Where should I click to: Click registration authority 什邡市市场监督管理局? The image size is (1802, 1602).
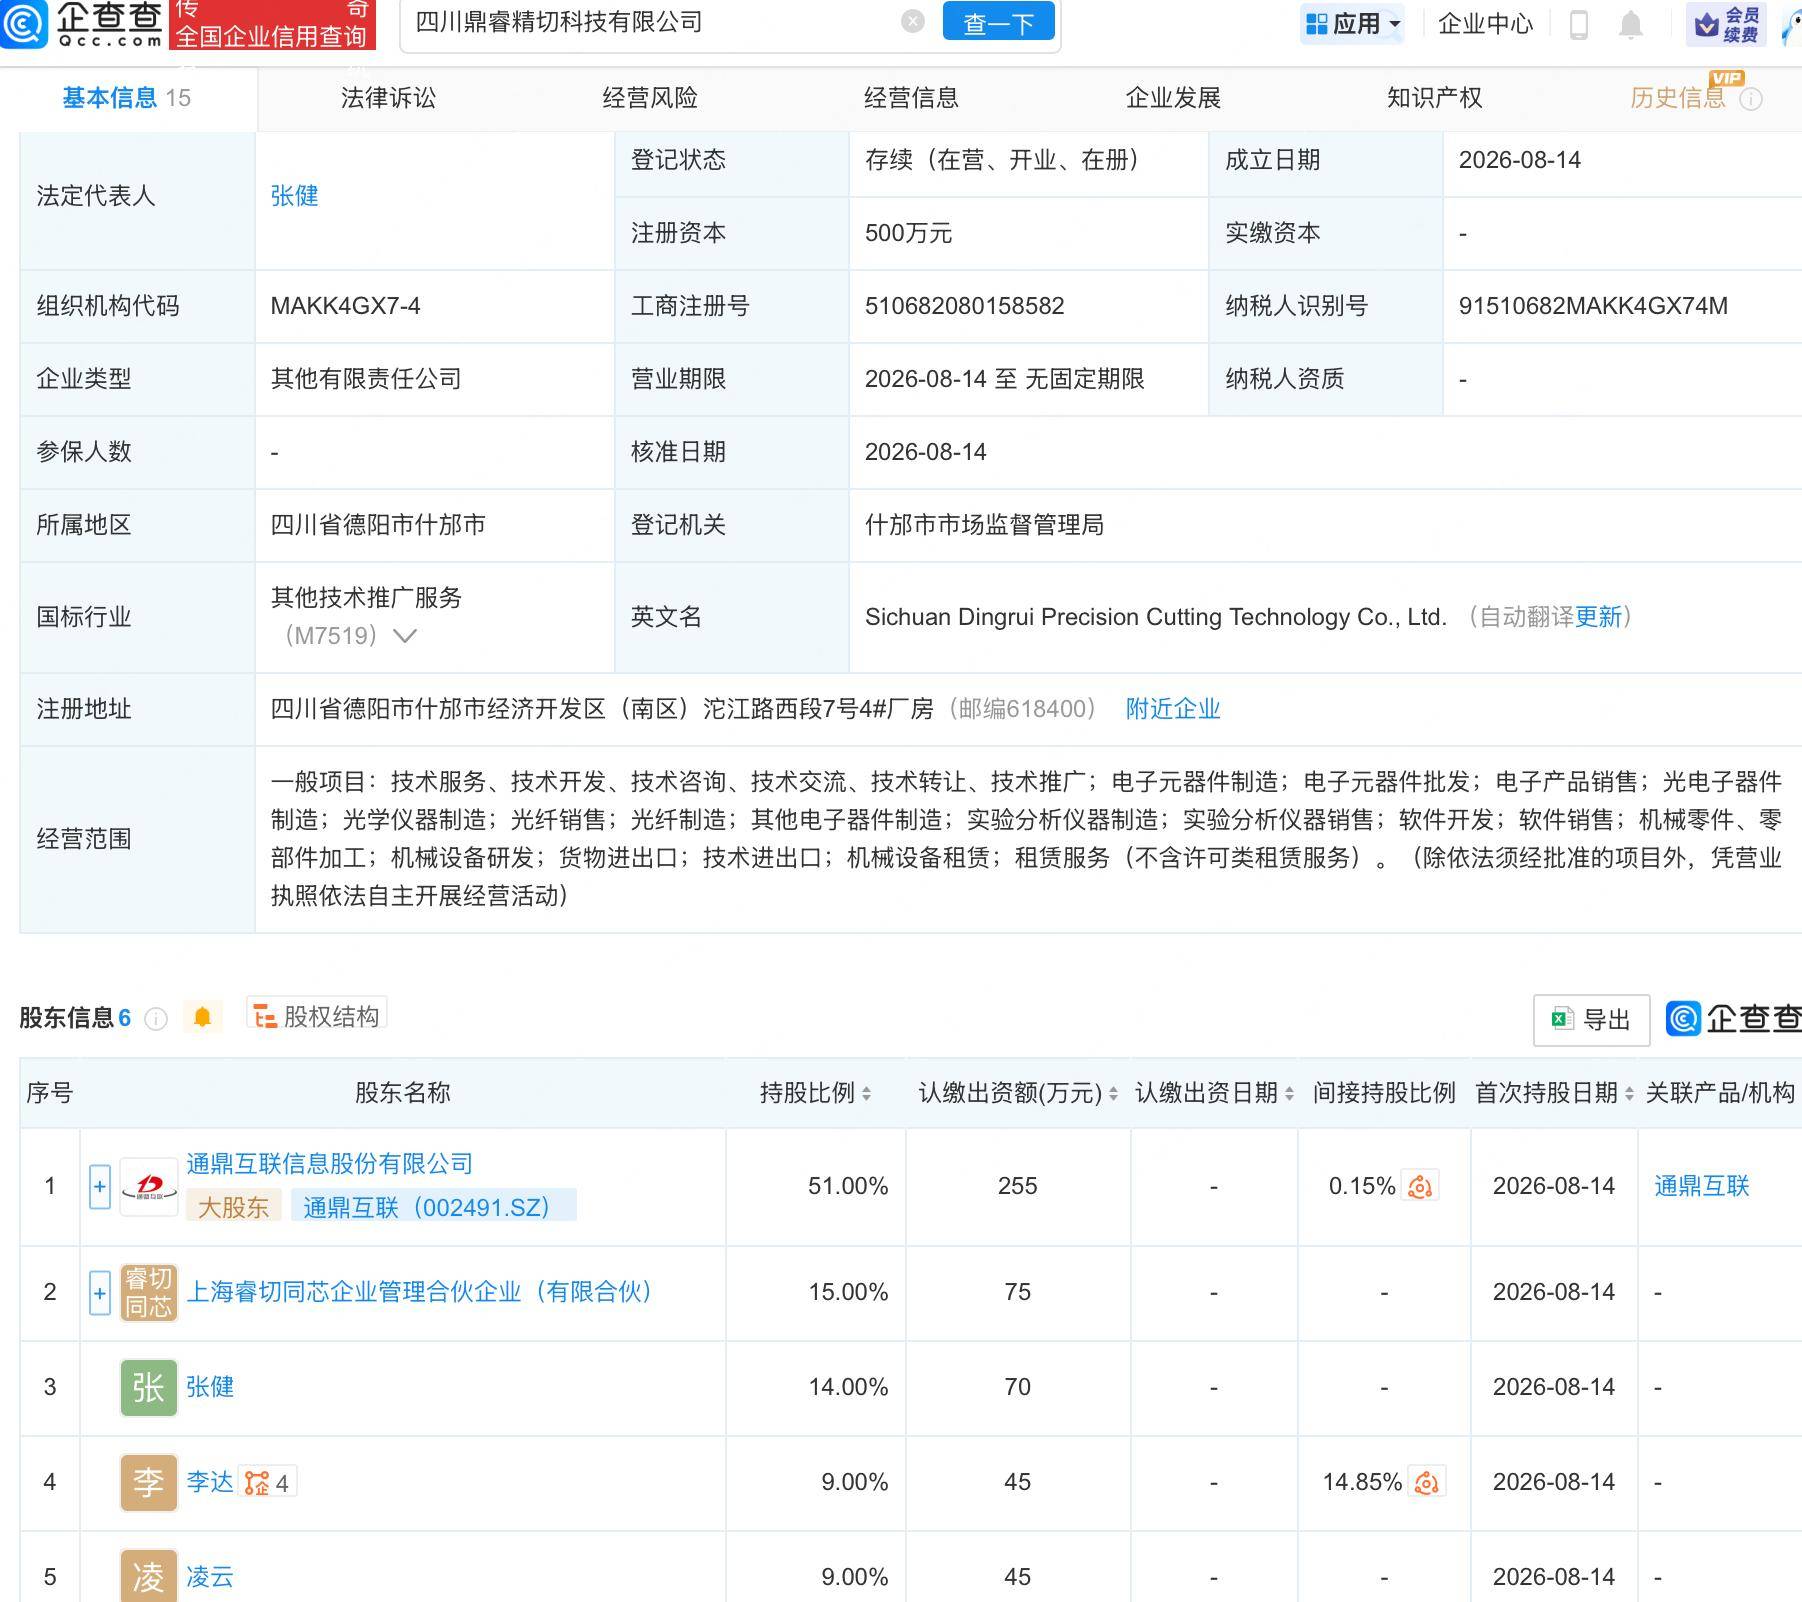click(x=984, y=525)
